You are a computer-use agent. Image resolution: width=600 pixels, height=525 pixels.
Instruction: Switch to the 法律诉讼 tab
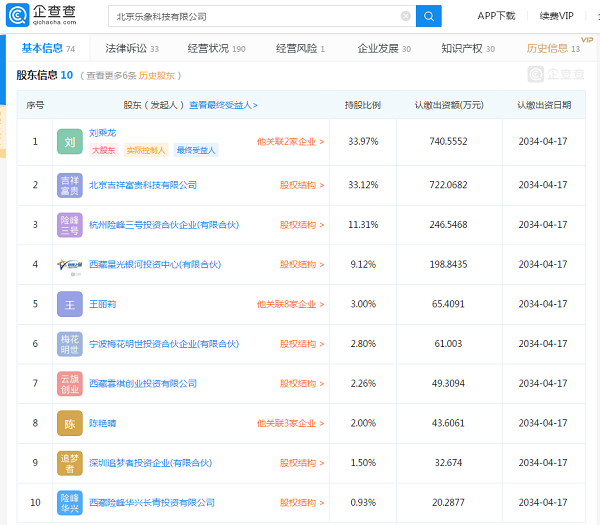[126, 48]
